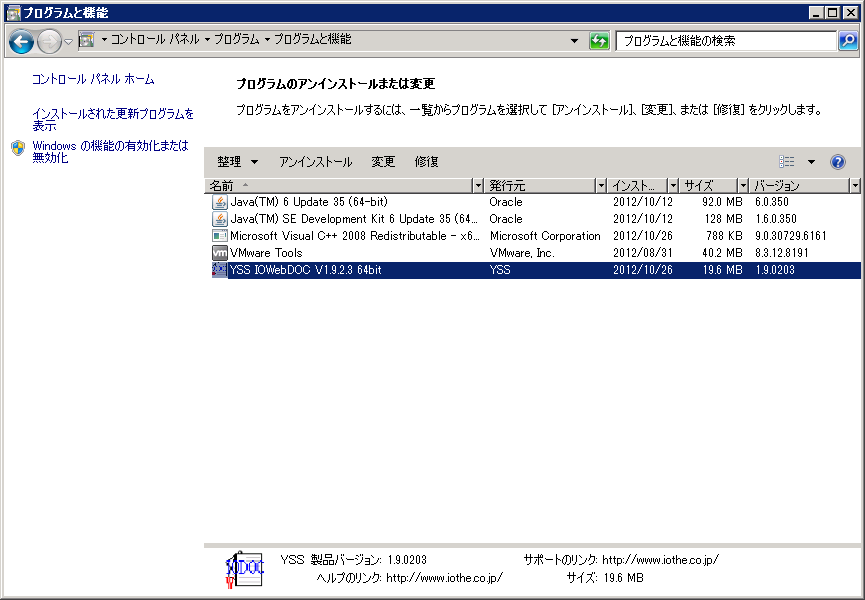Image resolution: width=865 pixels, height=600 pixels.
Task: Maximize the プログラムと機能 window
Action: [833, 12]
